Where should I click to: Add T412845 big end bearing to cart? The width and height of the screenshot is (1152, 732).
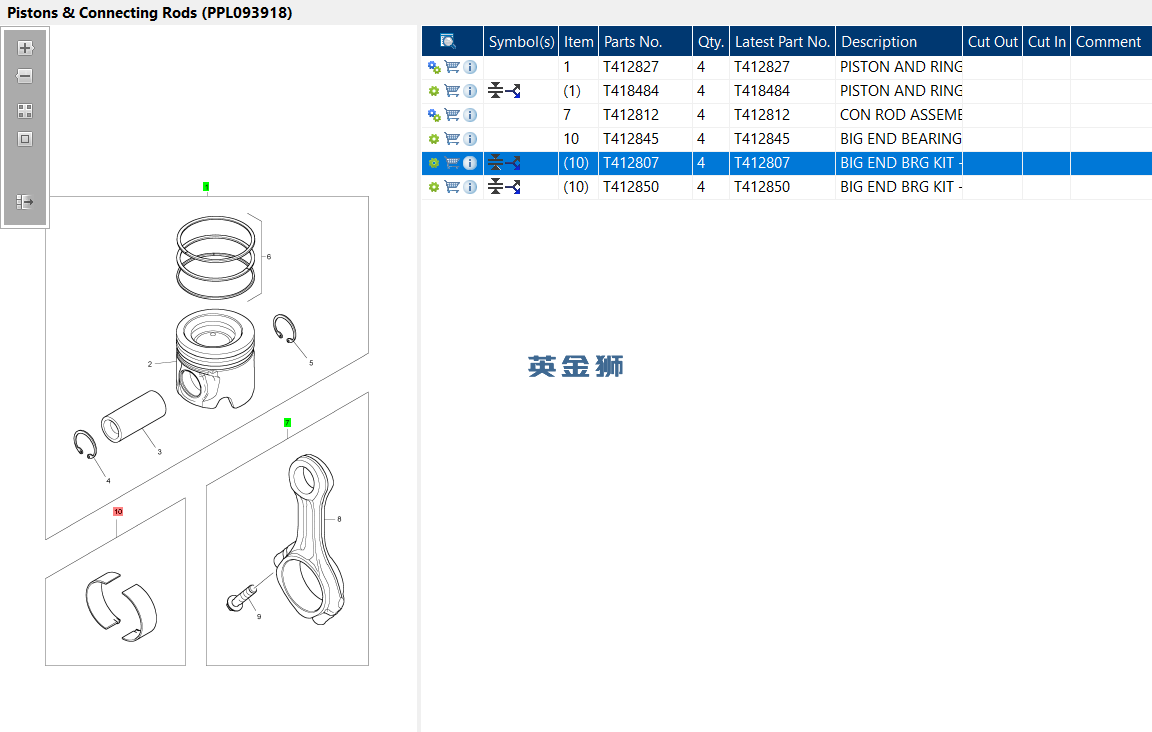click(453, 139)
